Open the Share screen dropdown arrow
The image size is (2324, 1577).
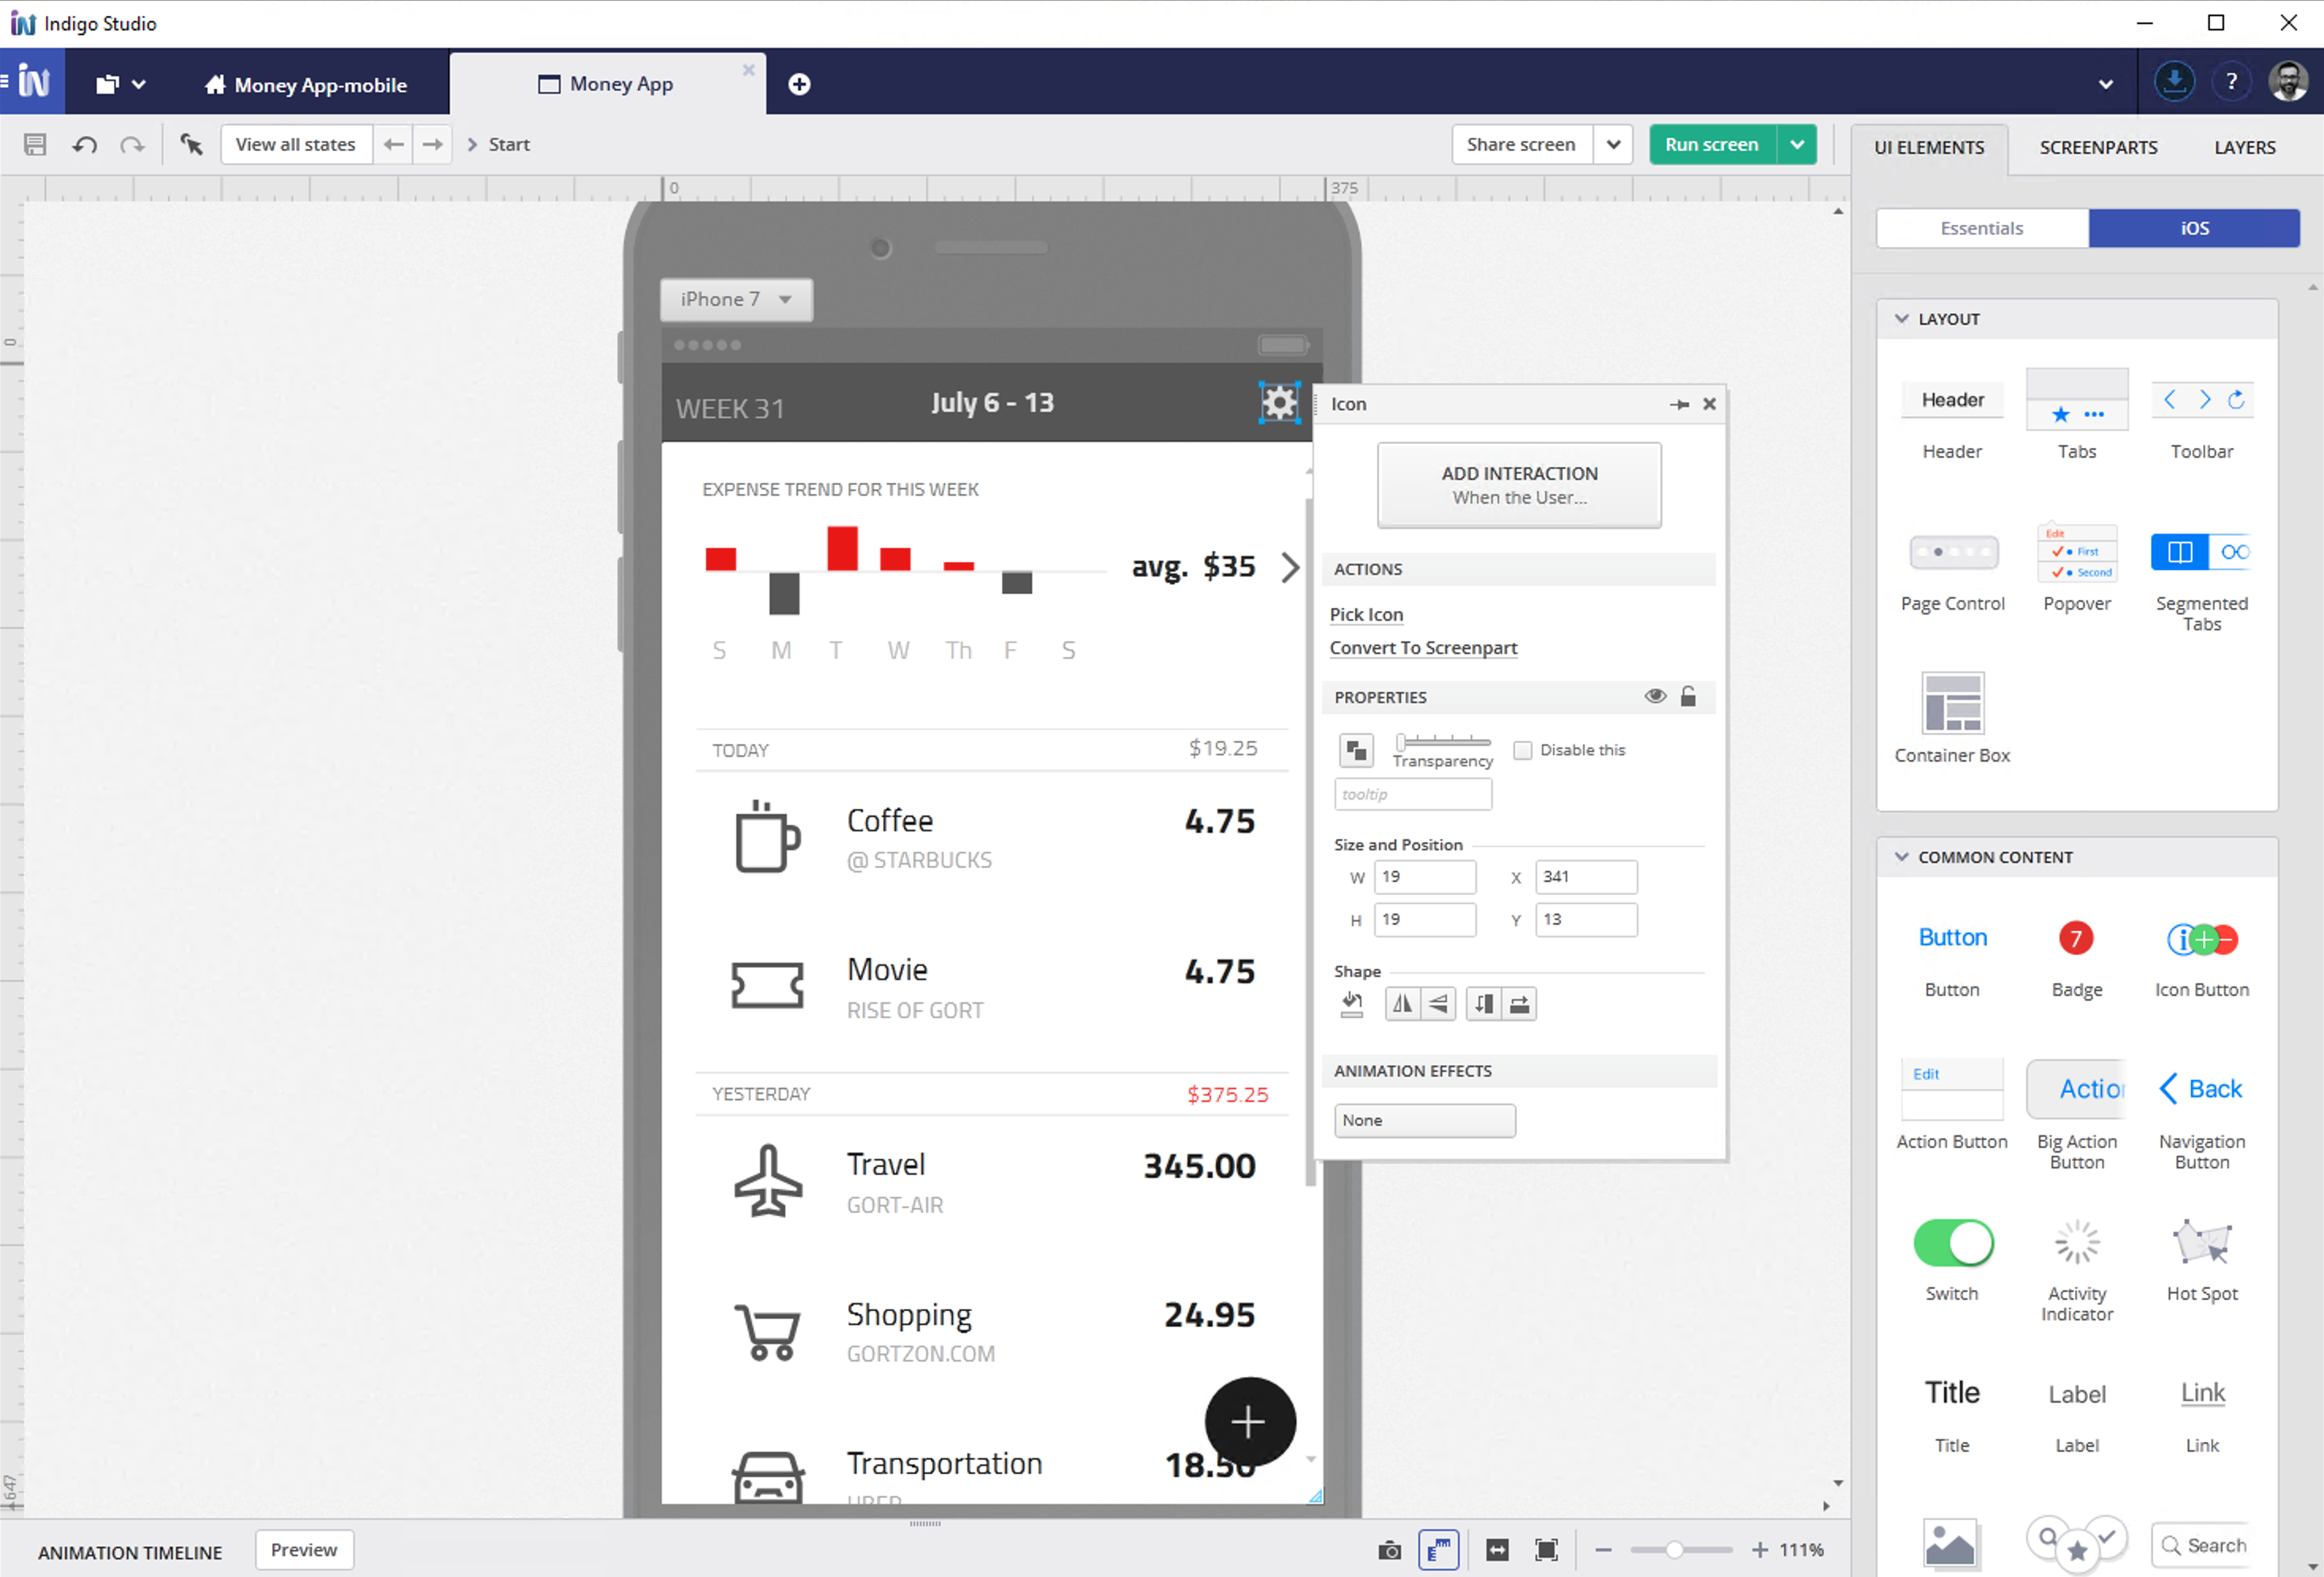[1612, 145]
